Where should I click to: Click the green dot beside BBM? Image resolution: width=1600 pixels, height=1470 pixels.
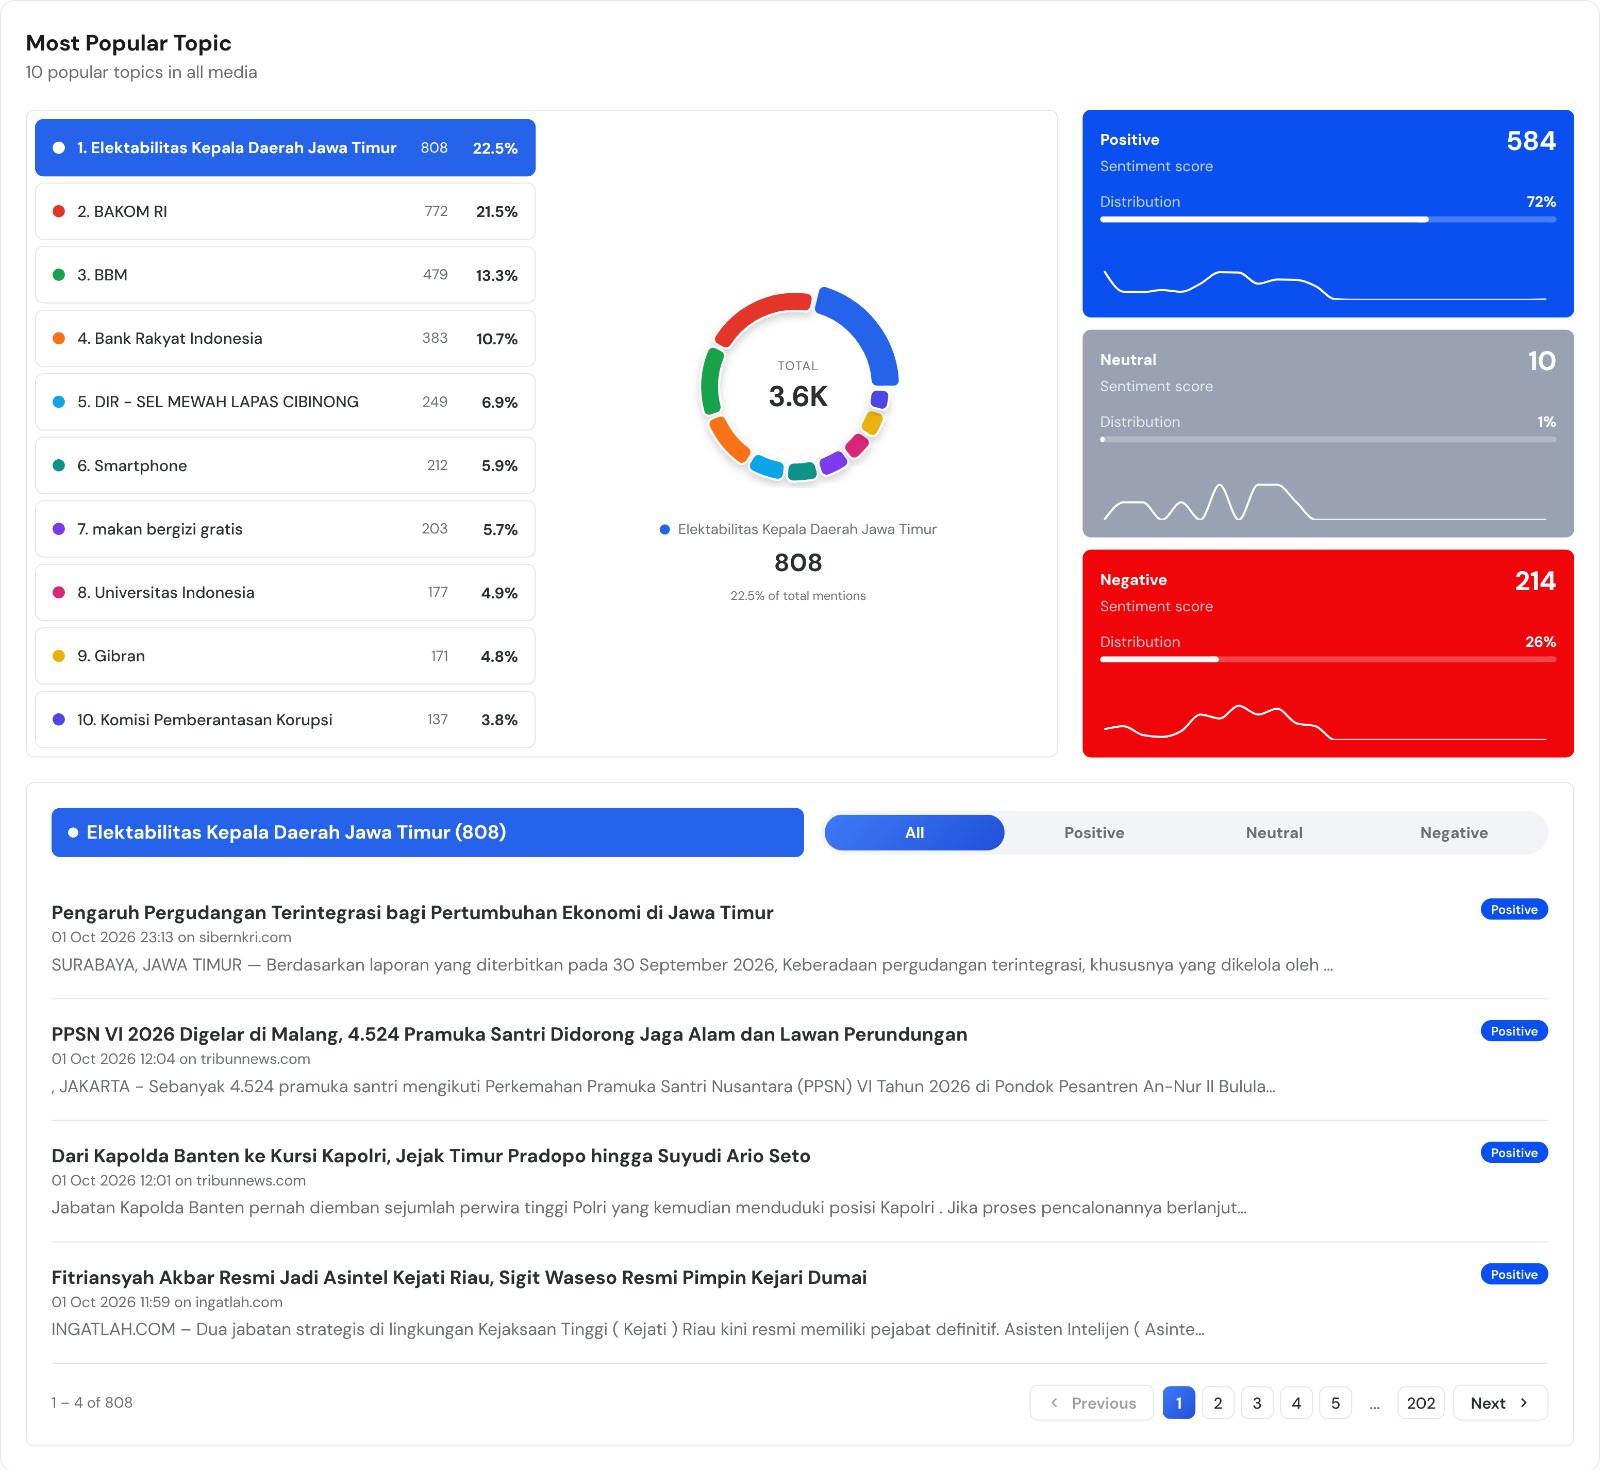59,275
